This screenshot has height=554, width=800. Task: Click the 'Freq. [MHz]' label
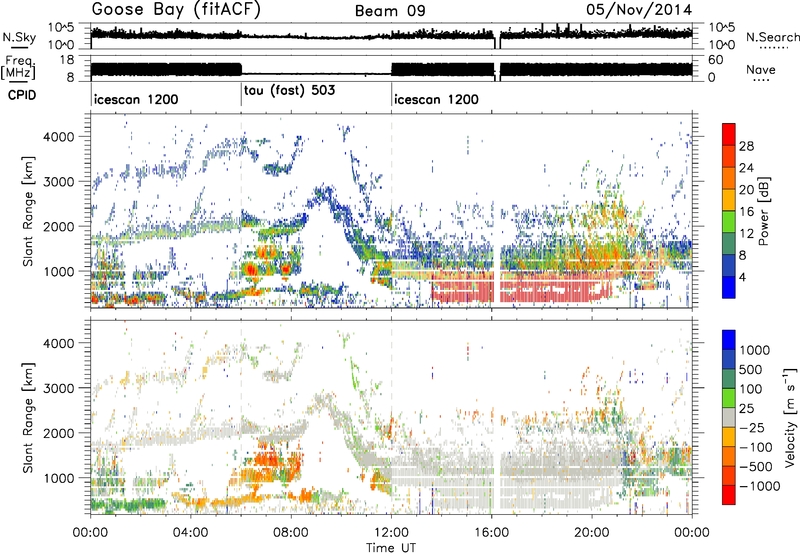point(18,68)
